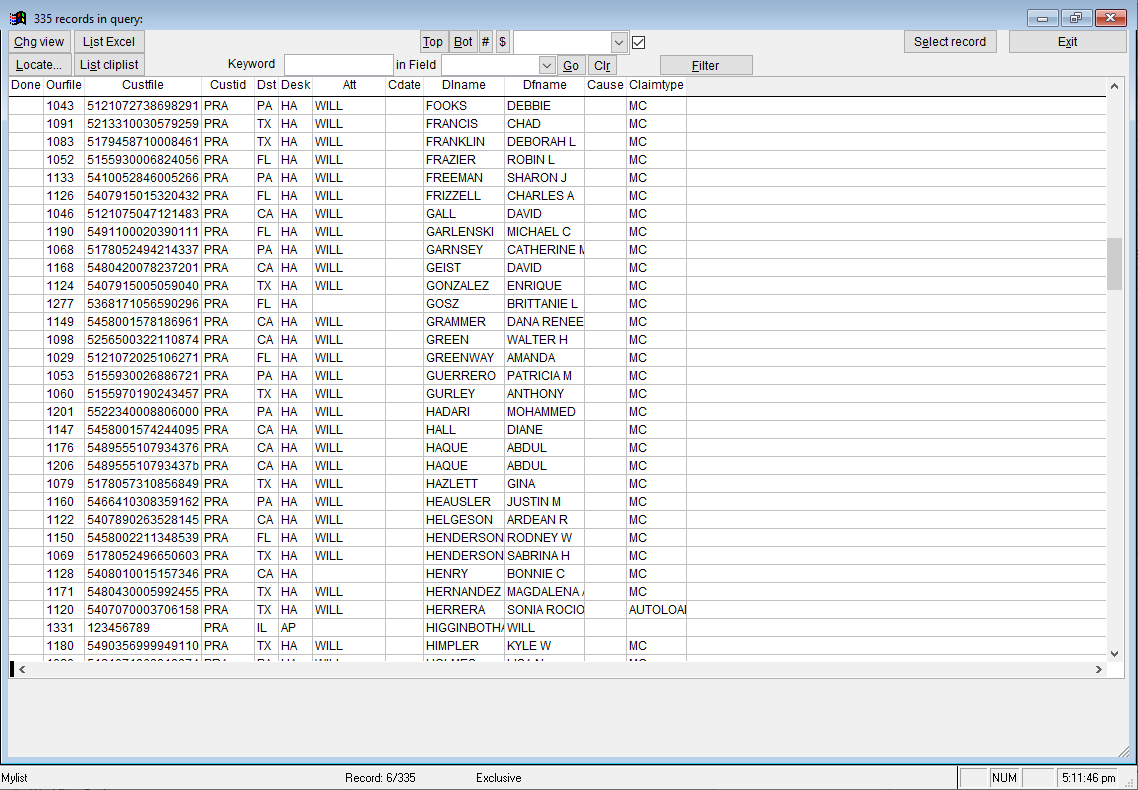1138x790 pixels.
Task: Click the List cliplist button
Action: pos(109,65)
